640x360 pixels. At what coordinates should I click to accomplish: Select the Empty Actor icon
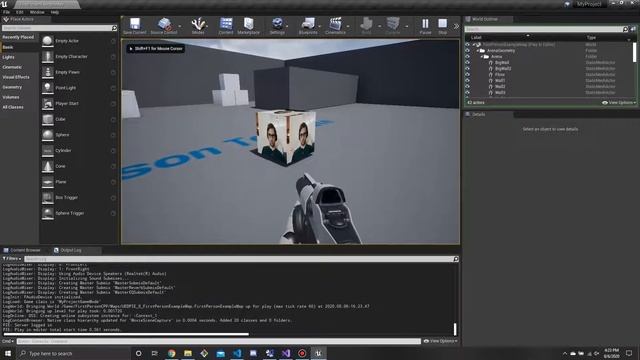click(48, 41)
